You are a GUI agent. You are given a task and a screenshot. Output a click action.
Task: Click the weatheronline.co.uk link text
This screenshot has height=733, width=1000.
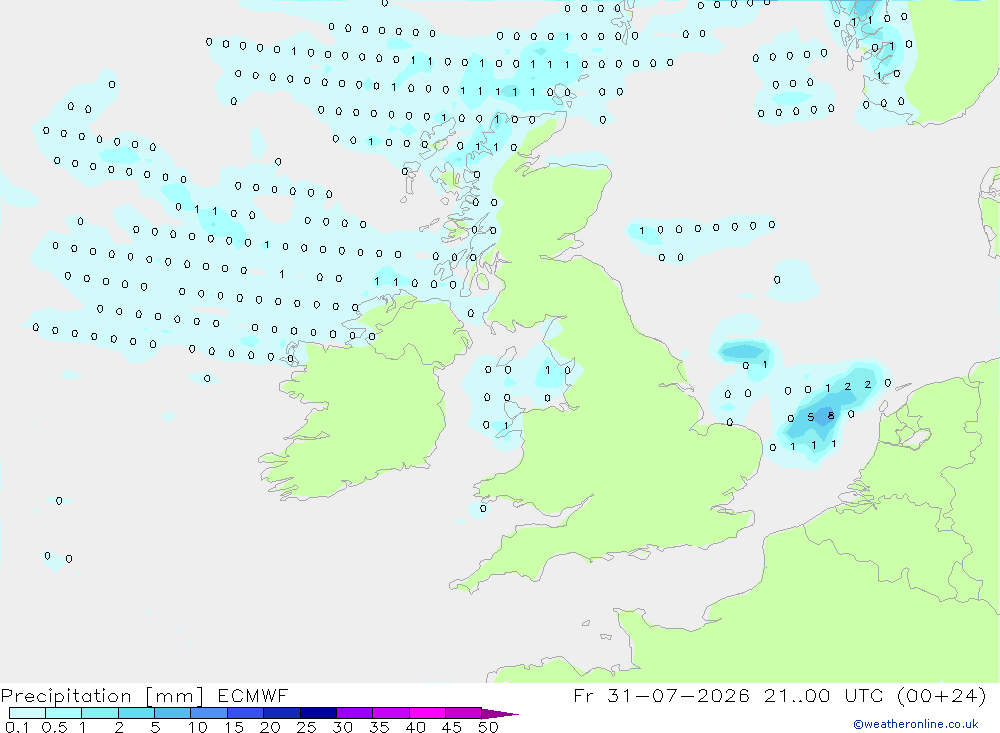[915, 724]
